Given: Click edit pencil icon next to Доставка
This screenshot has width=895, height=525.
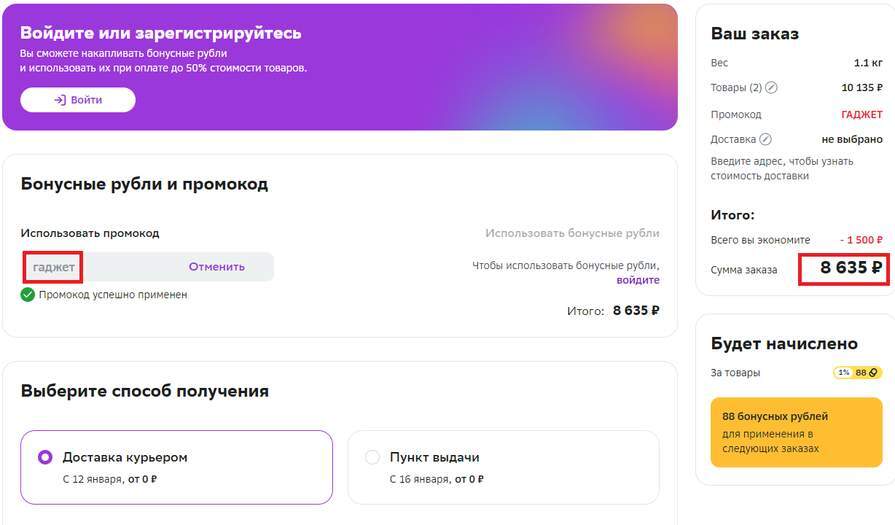Looking at the screenshot, I should tap(766, 140).
